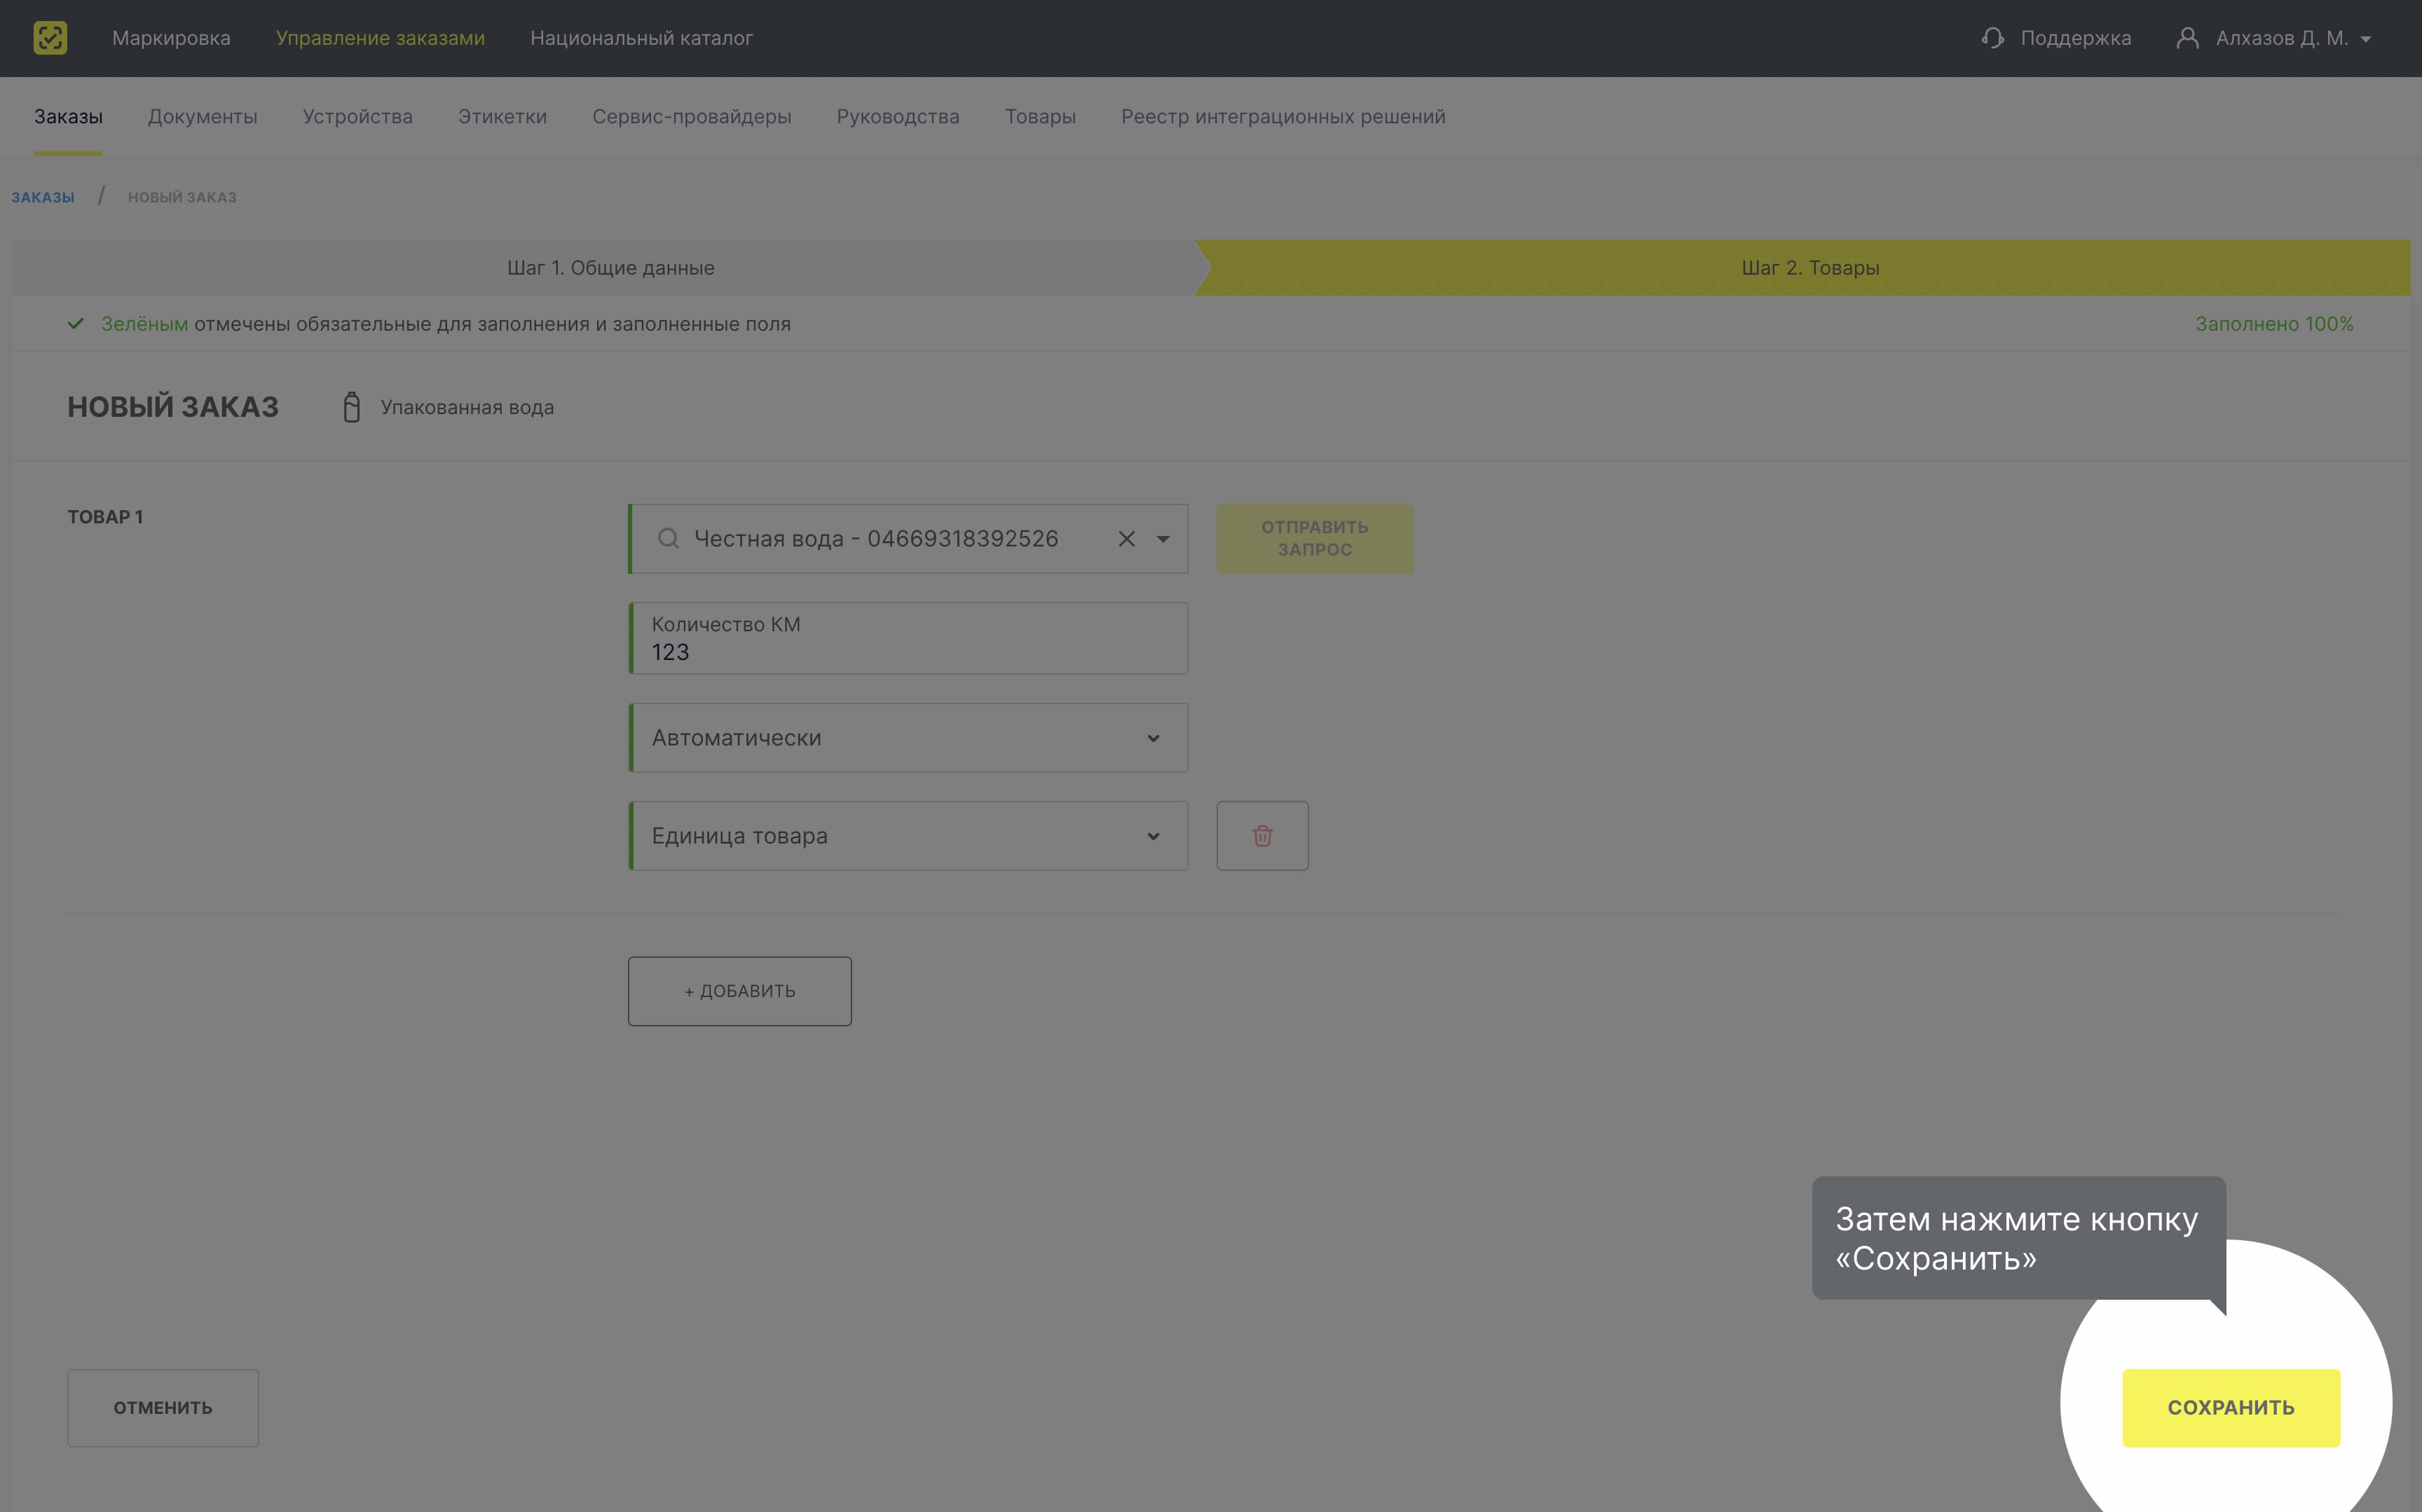Screen dimensions: 2422x1512
Task: Click the + ДОБАВИТЬ button
Action: (x=740, y=991)
